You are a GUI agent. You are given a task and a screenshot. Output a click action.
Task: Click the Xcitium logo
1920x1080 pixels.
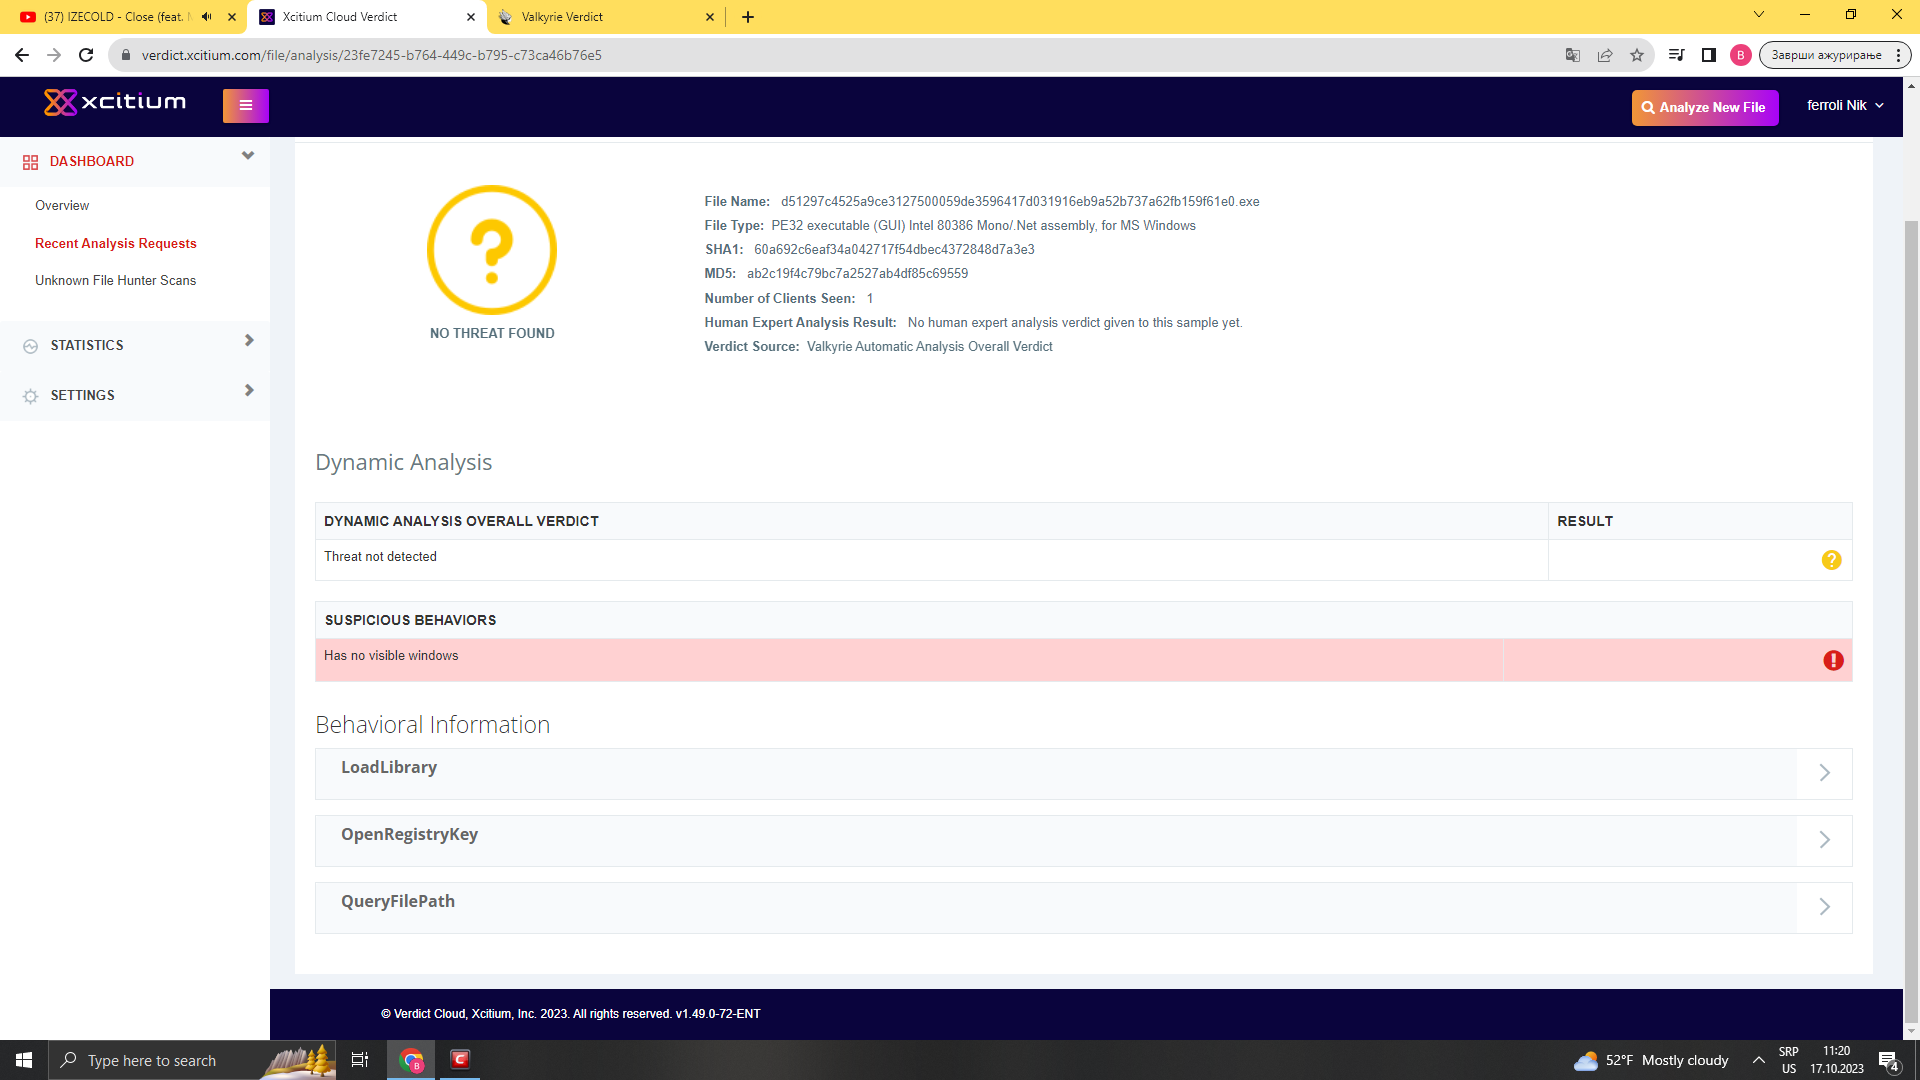click(x=115, y=102)
